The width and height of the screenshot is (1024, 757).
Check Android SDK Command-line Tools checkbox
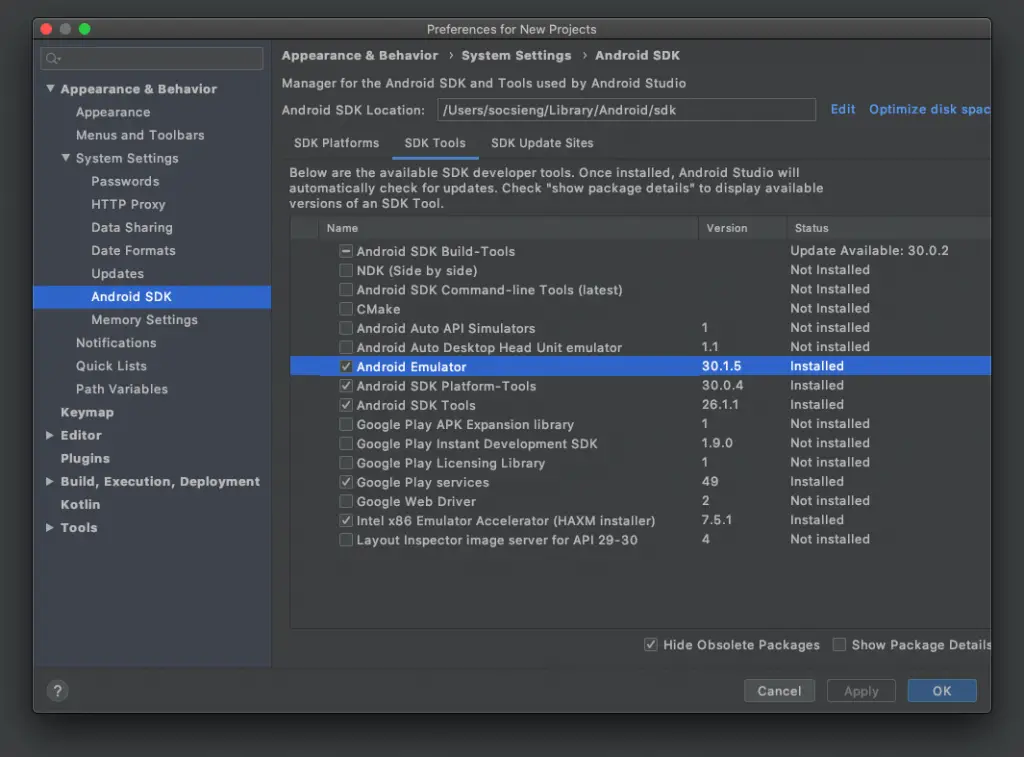[x=345, y=289]
